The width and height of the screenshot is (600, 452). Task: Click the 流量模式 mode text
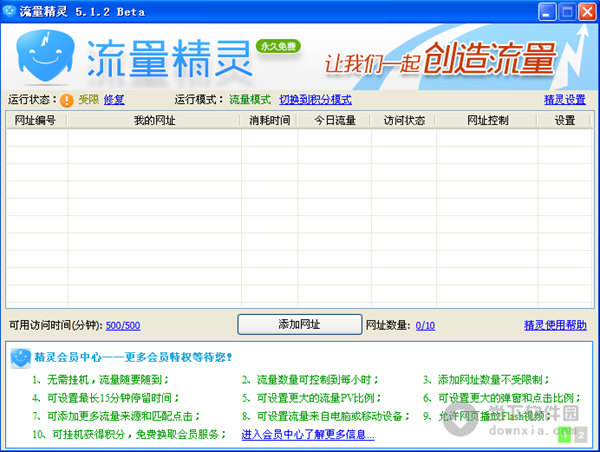[250, 100]
